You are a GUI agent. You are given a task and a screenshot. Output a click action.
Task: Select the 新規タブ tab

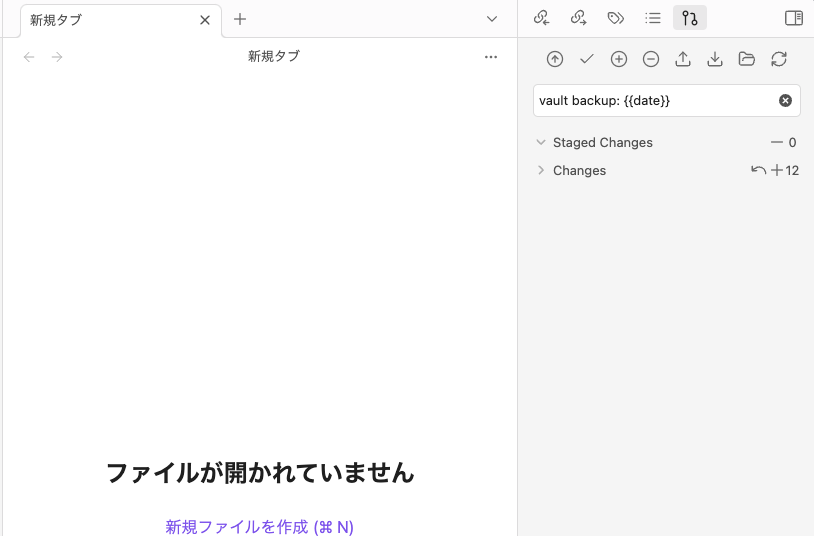click(121, 21)
